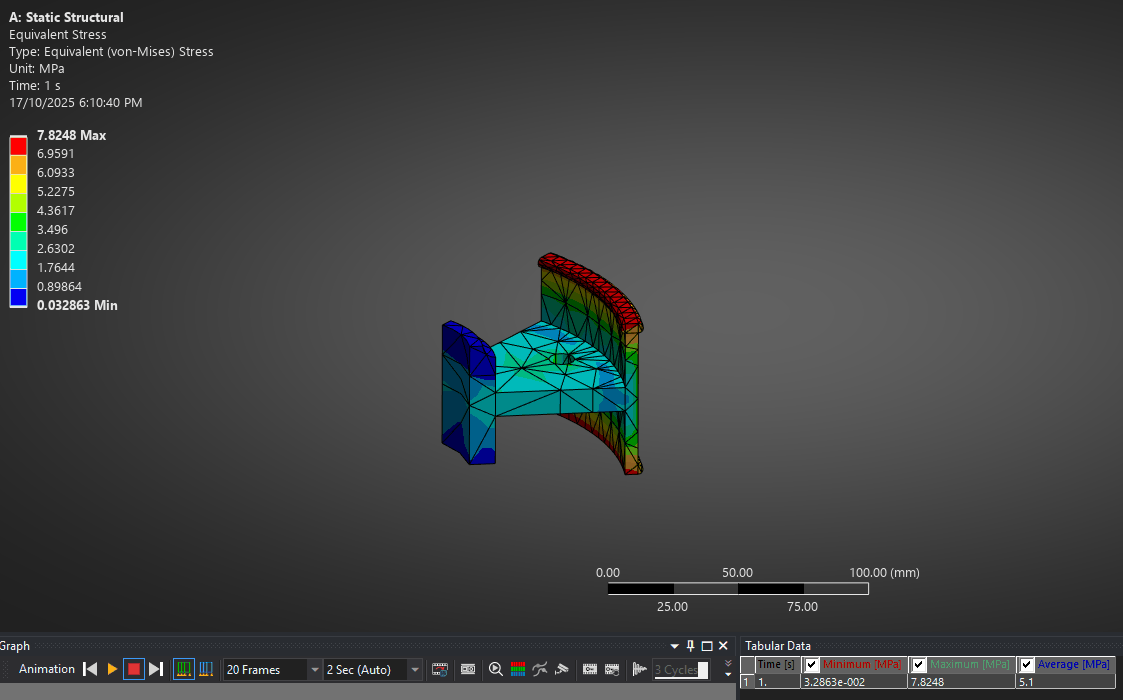
Task: Click the 100.00 (mm) scale label
Action: pos(885,572)
